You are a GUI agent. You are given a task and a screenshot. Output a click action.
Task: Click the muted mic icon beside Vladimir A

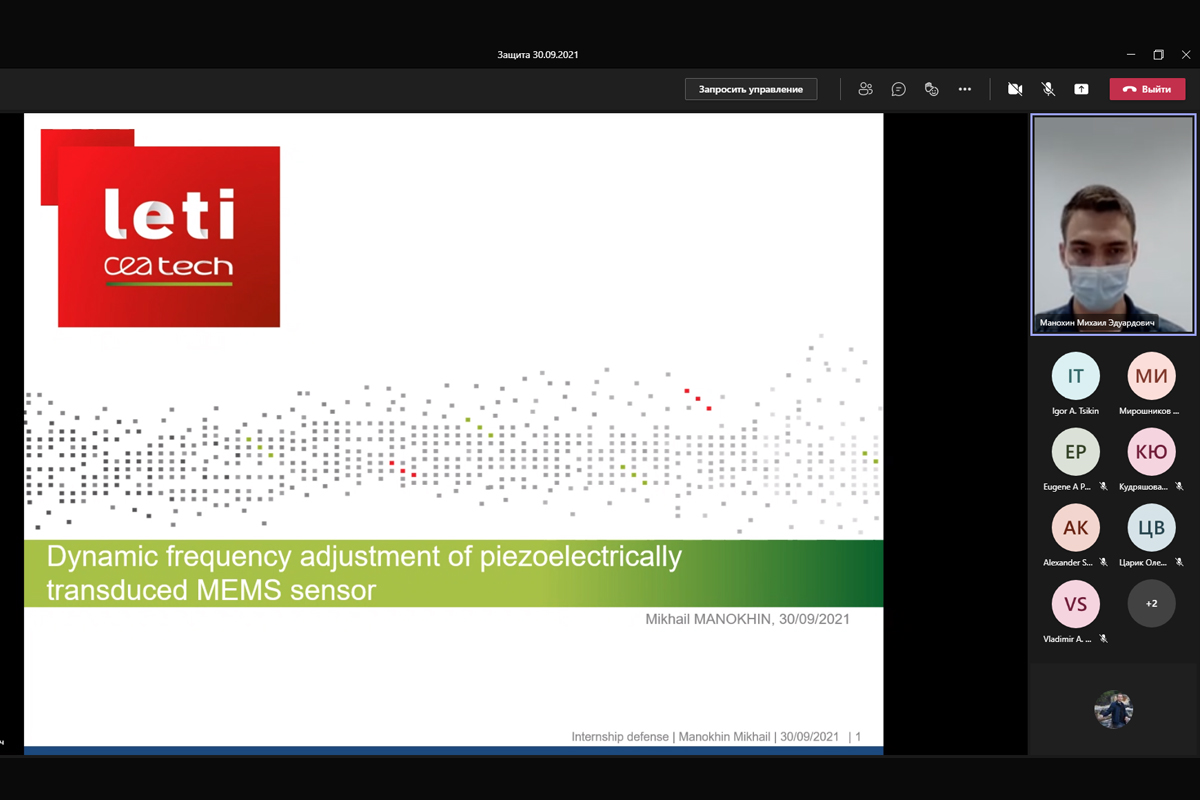tap(1103, 639)
